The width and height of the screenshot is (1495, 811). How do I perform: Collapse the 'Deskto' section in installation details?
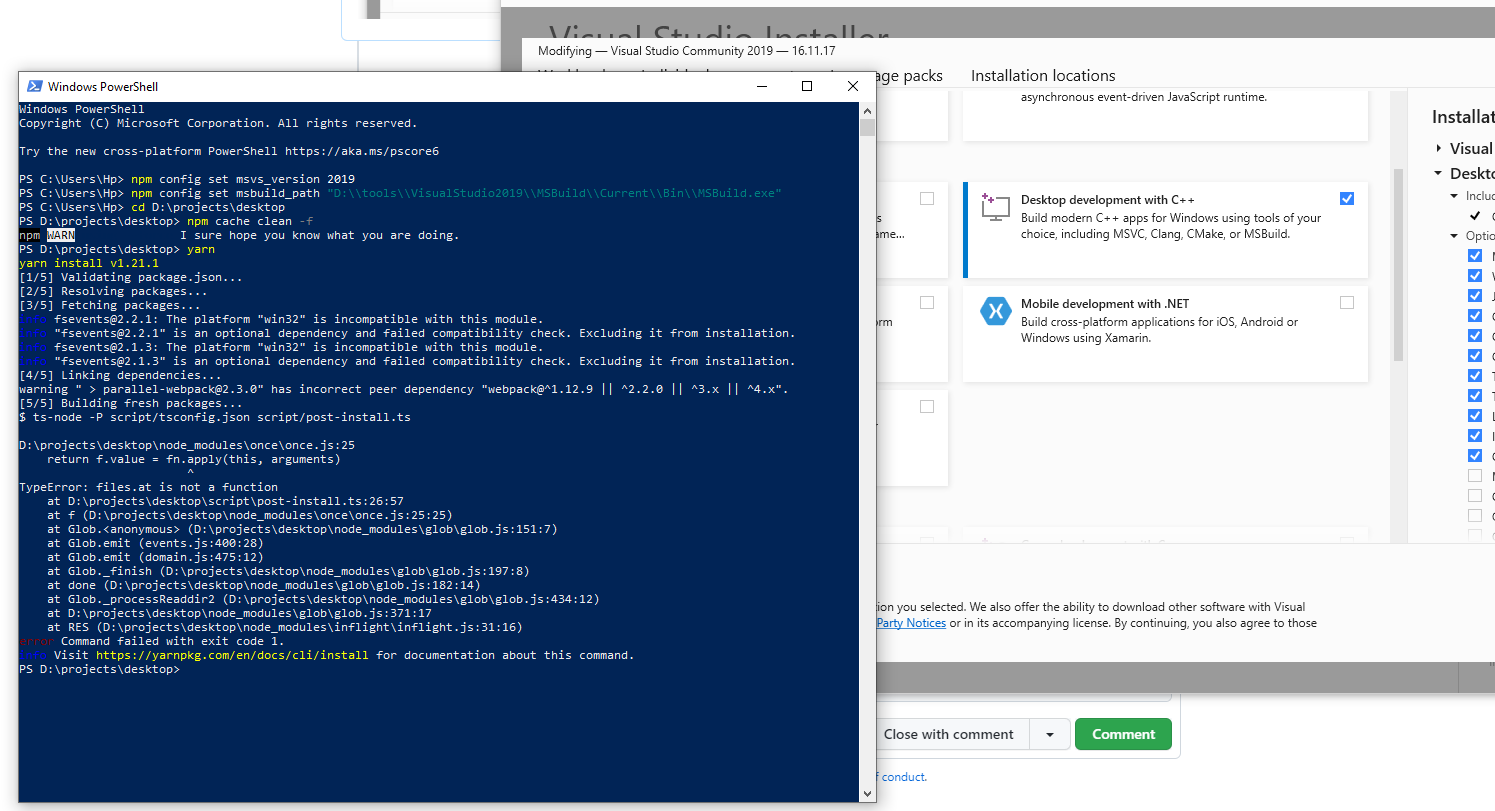[1439, 174]
